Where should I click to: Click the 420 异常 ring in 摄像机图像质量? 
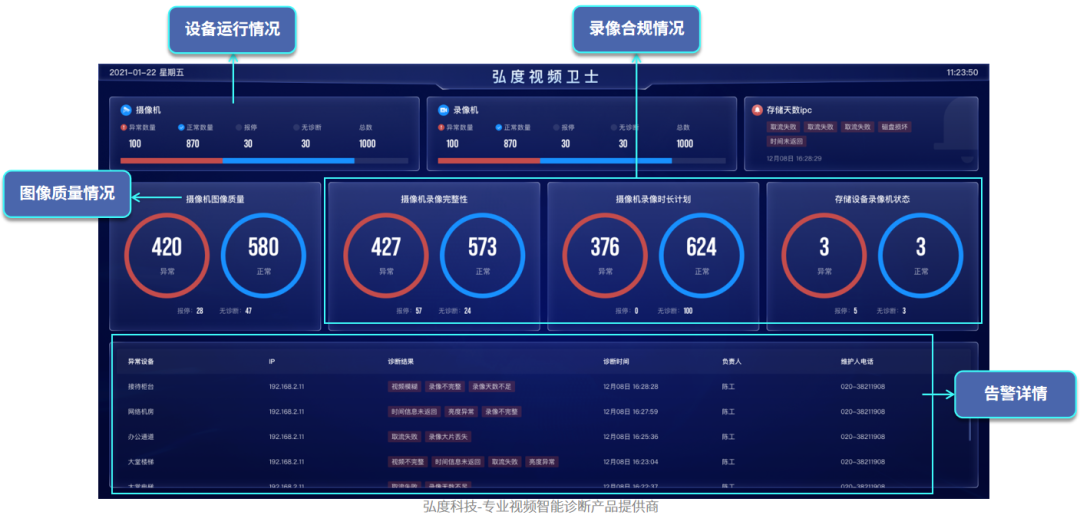(167, 256)
